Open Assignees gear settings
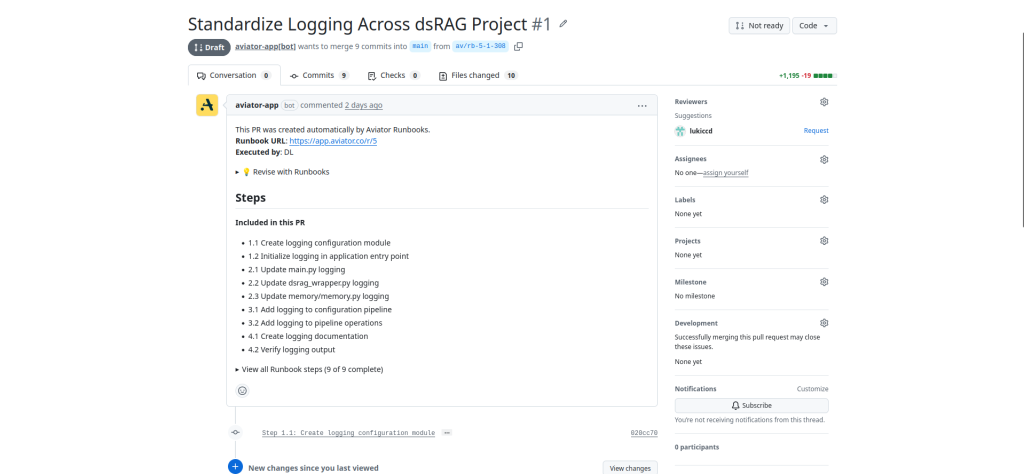The width and height of the screenshot is (1024, 474). click(x=824, y=159)
